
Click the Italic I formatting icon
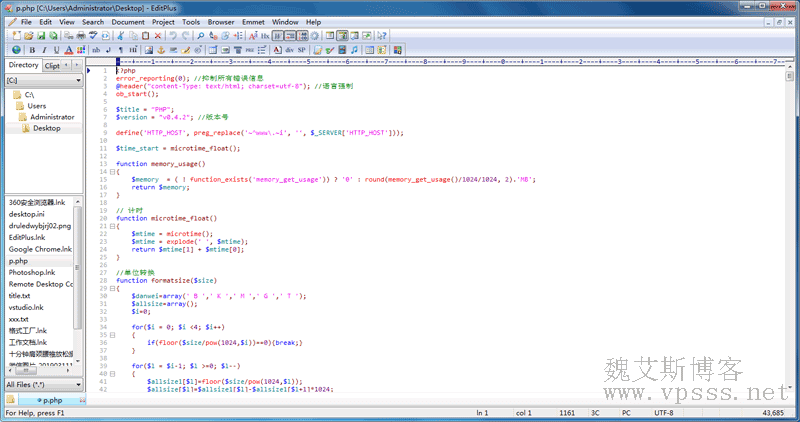click(44, 49)
